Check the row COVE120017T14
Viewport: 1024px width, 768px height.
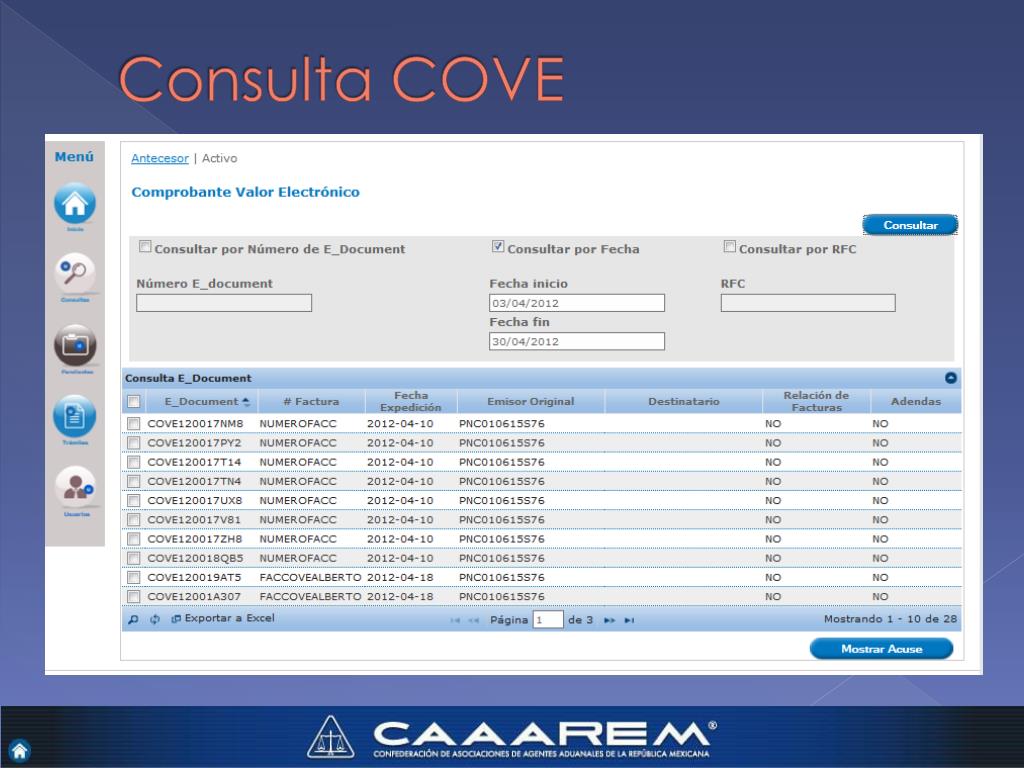(133, 462)
